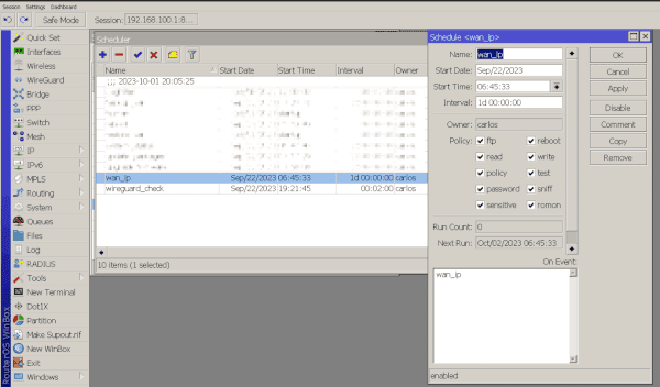Click the undo arrow icon in top toolbar
This screenshot has width=660, height=387.
click(x=8, y=20)
